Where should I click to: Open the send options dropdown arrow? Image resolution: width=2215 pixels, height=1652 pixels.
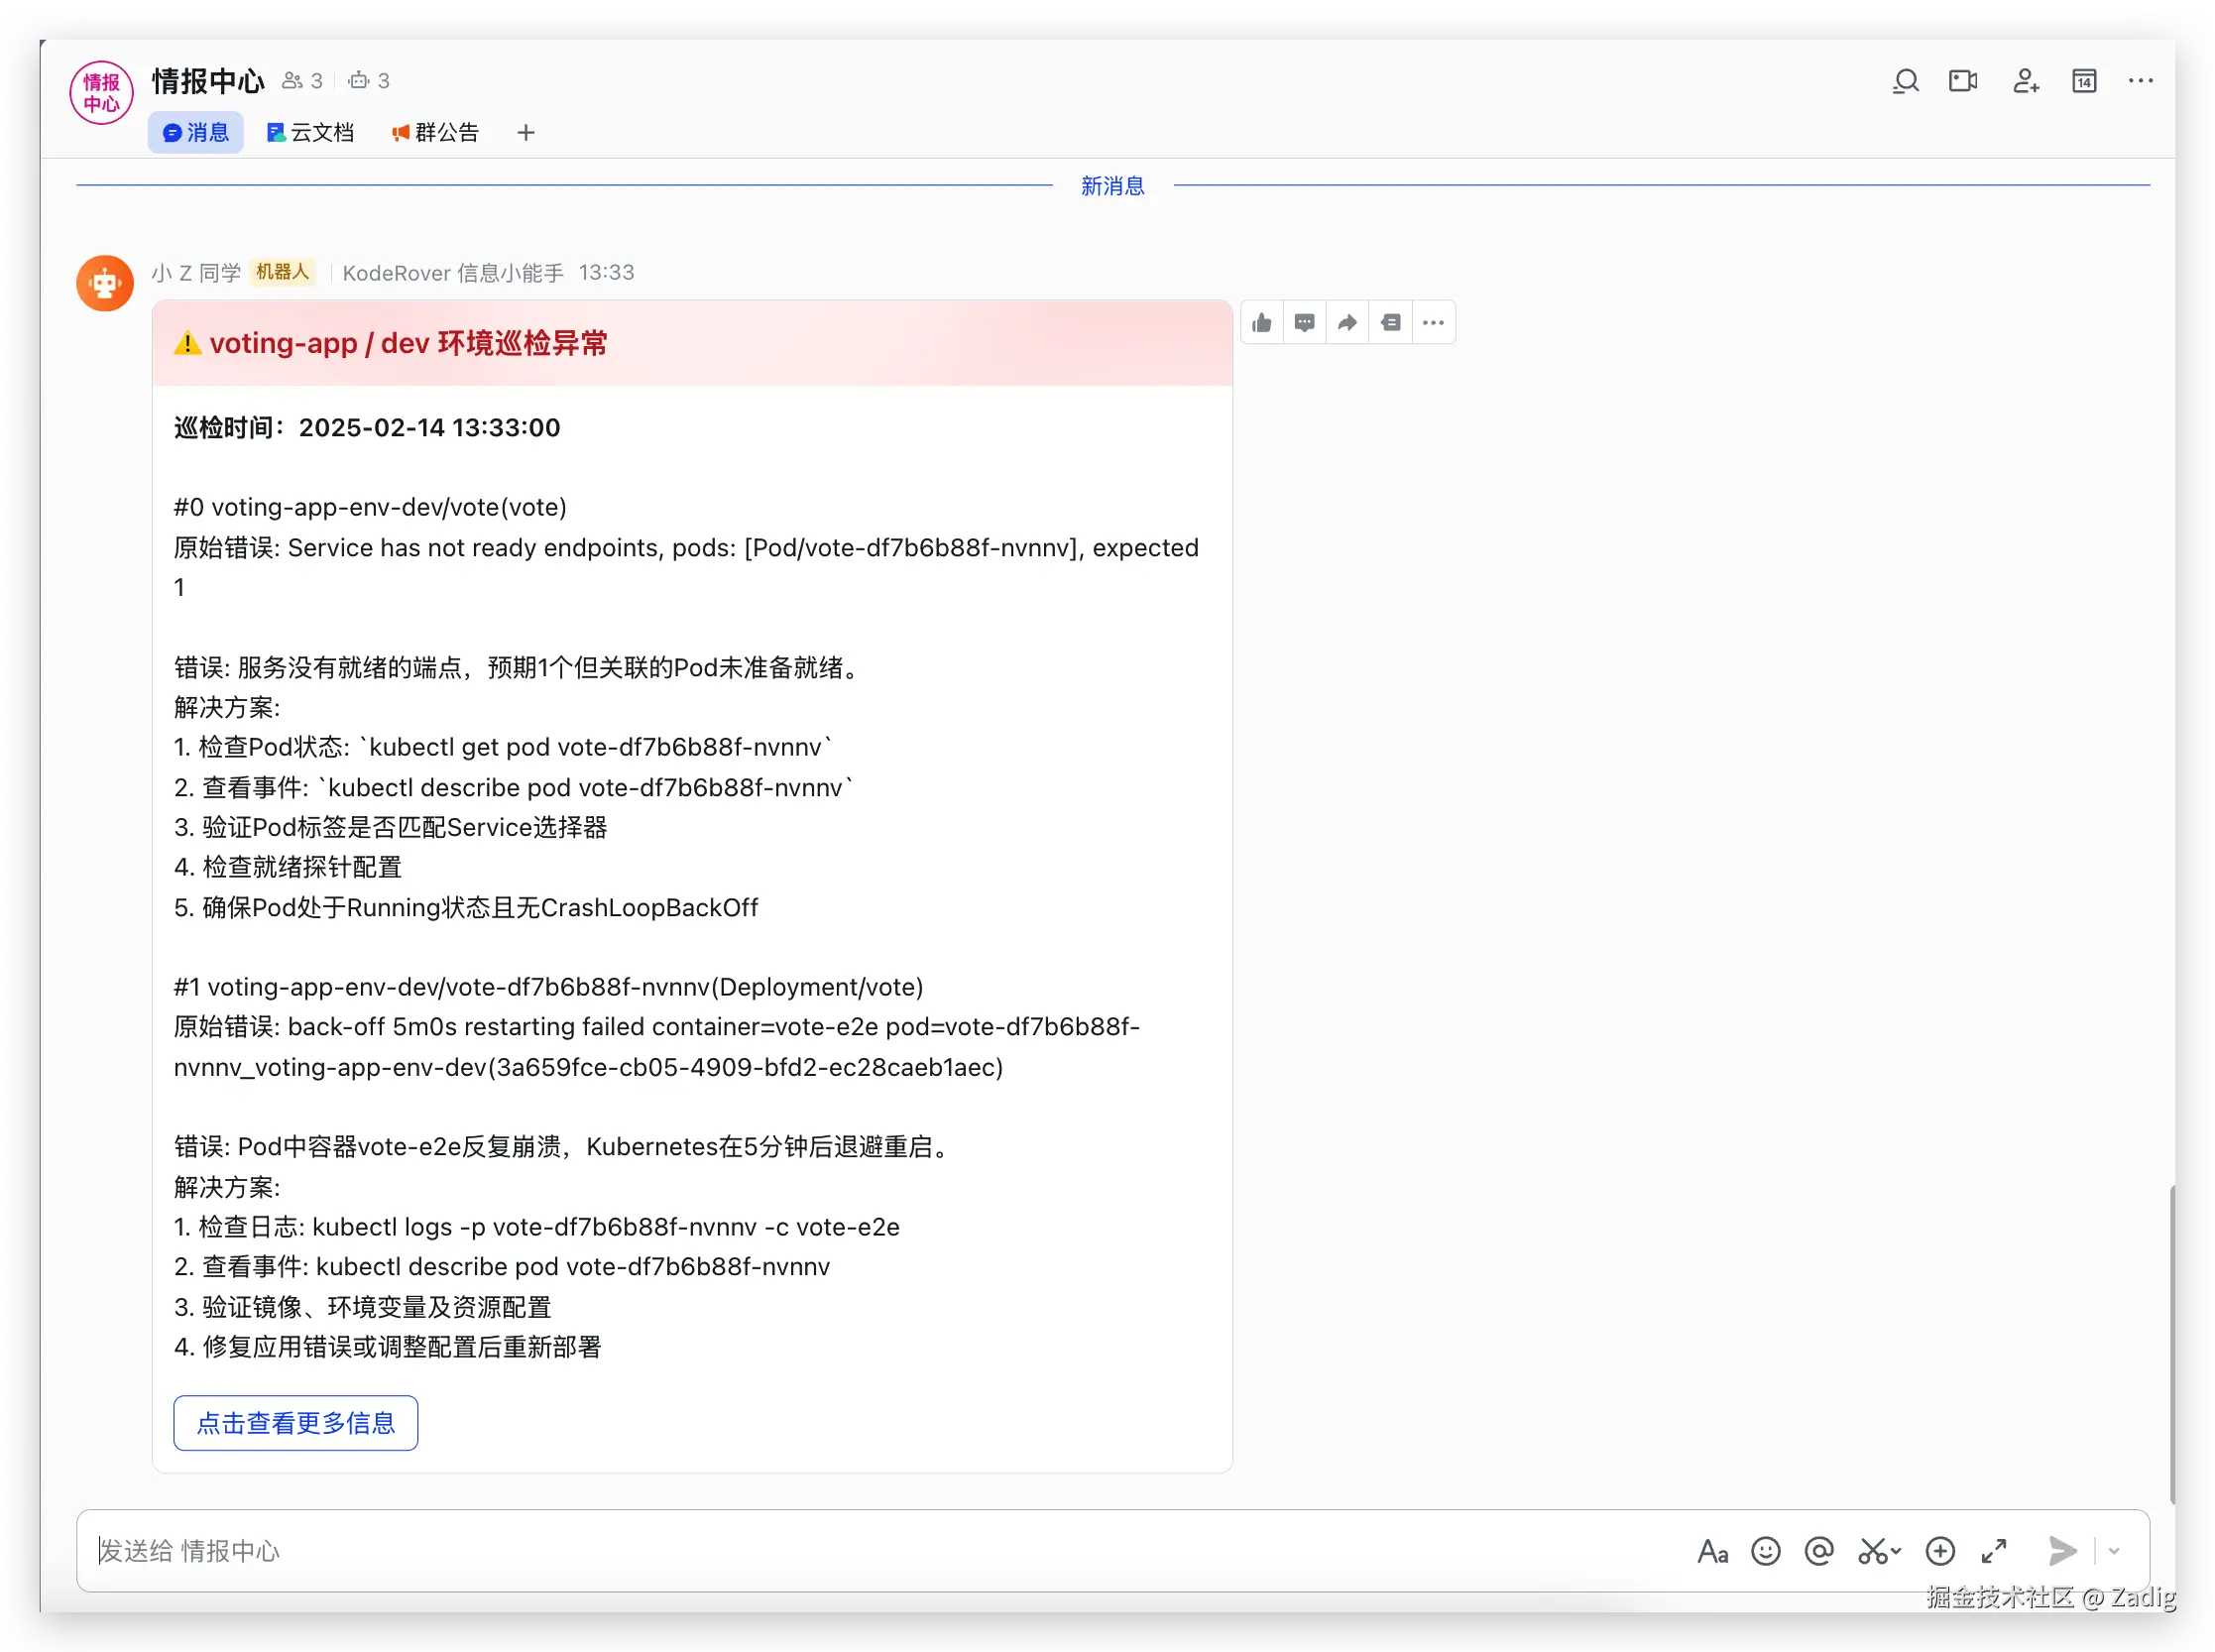(x=2114, y=1551)
